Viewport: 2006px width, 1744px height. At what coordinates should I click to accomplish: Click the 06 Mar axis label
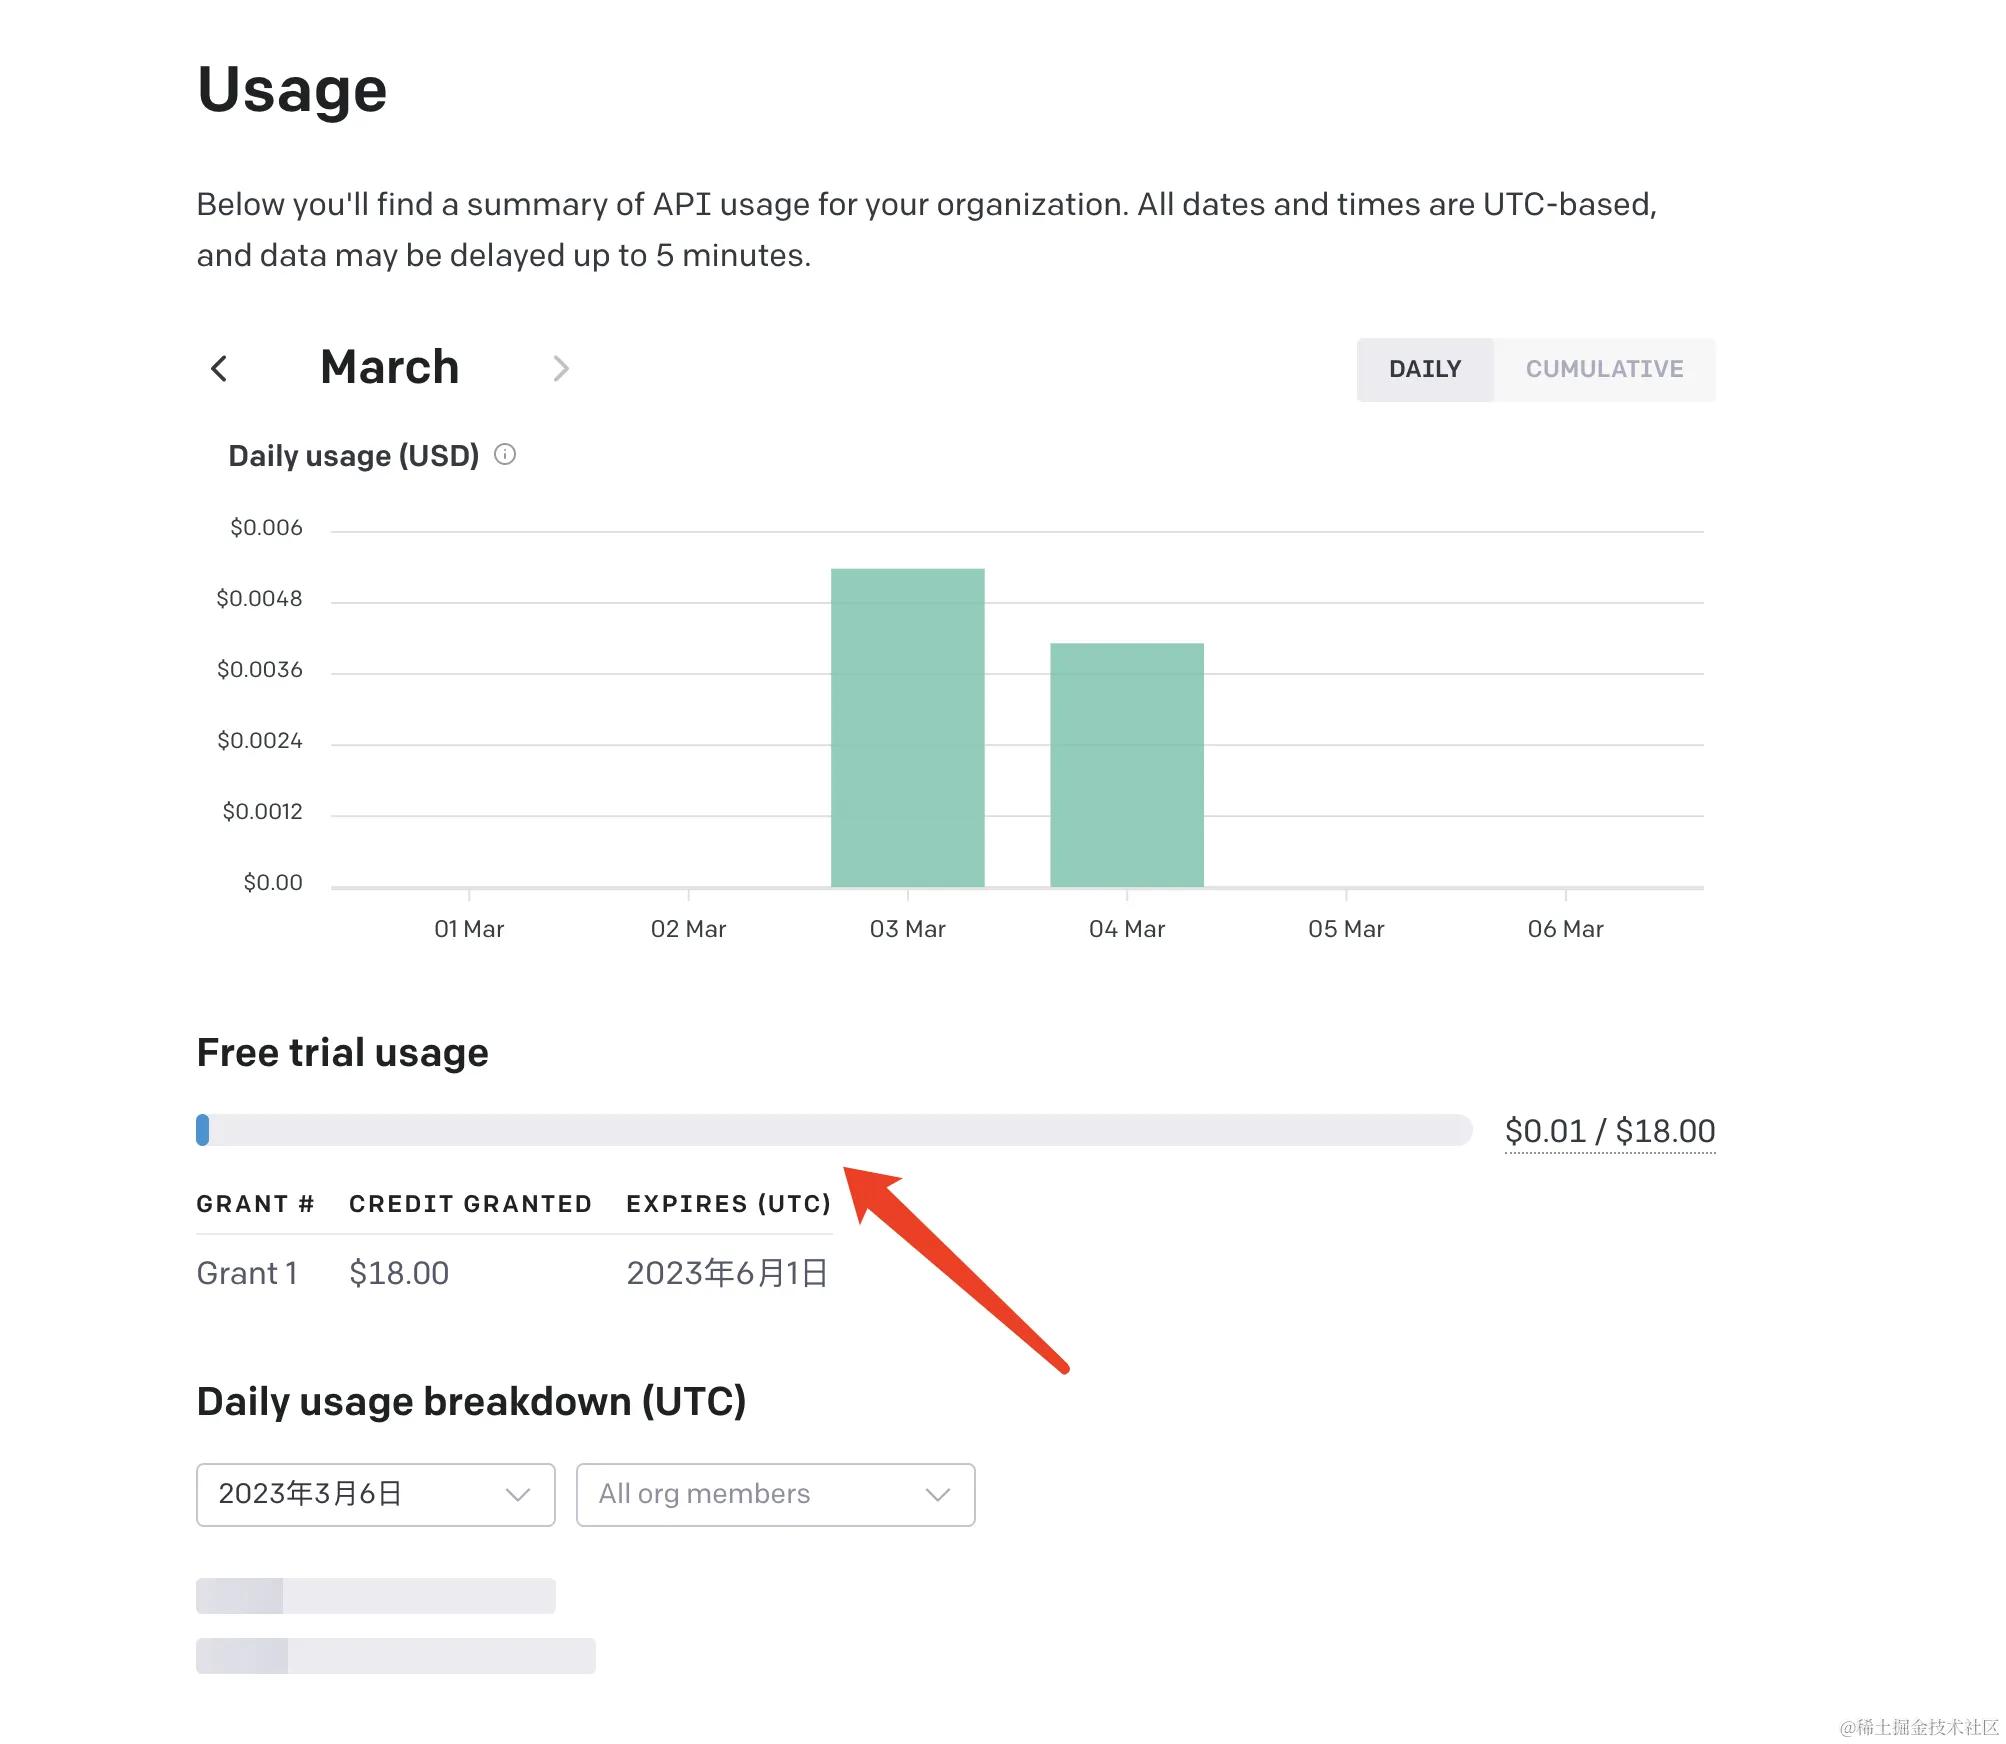point(1564,929)
